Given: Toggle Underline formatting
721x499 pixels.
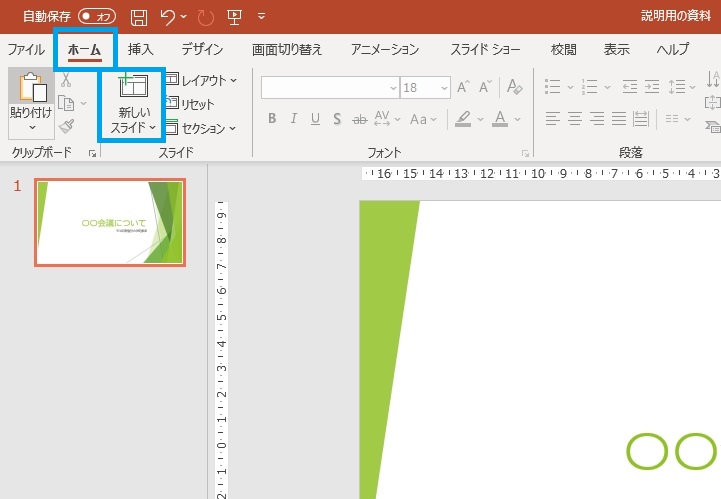Looking at the screenshot, I should coord(315,119).
